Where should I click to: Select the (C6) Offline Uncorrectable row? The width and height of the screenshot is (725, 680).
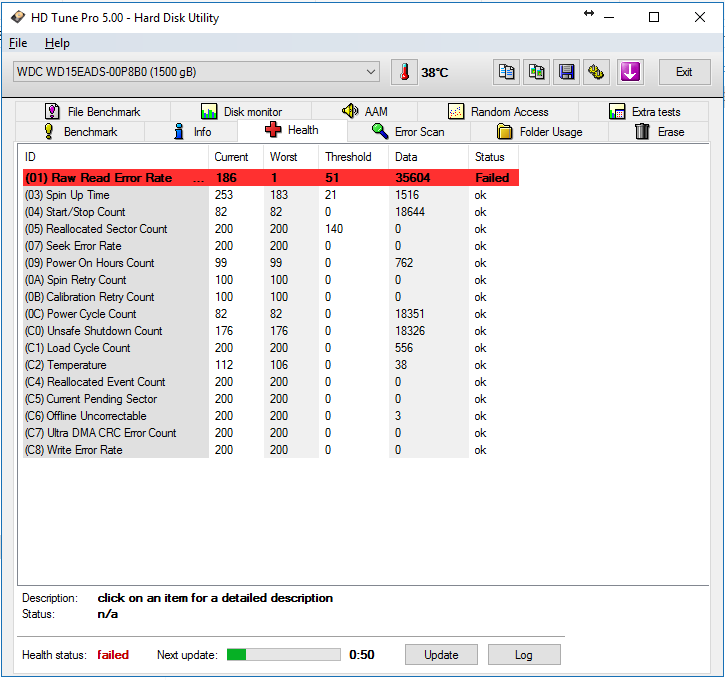(x=271, y=416)
